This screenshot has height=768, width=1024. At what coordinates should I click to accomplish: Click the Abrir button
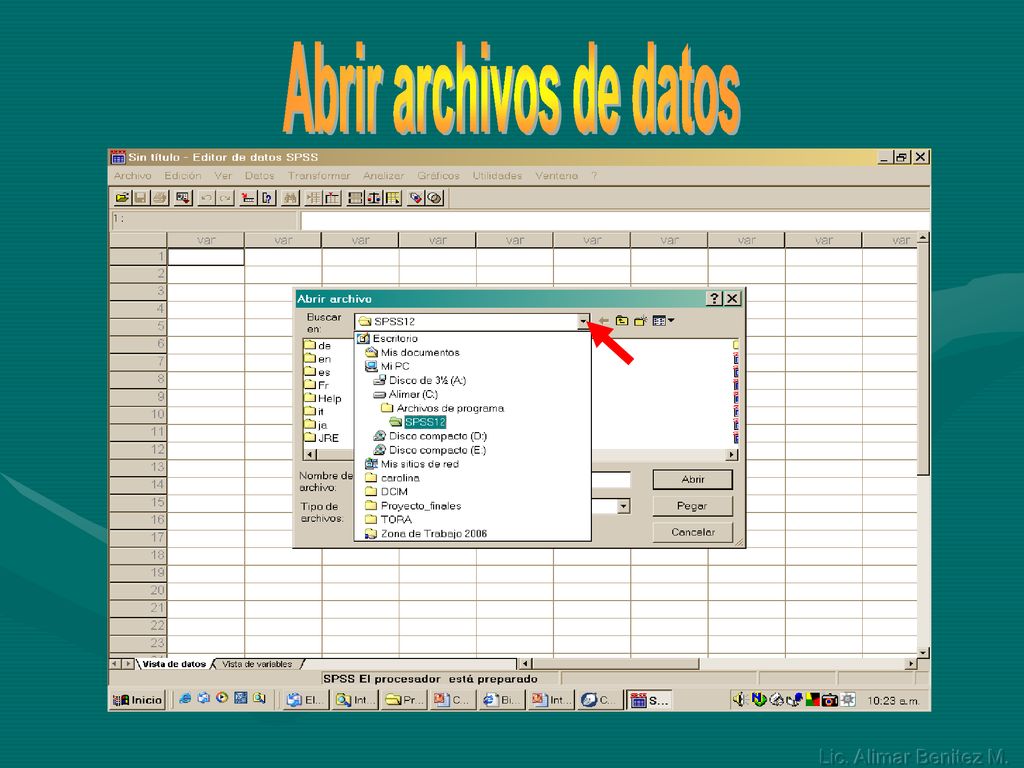(692, 479)
